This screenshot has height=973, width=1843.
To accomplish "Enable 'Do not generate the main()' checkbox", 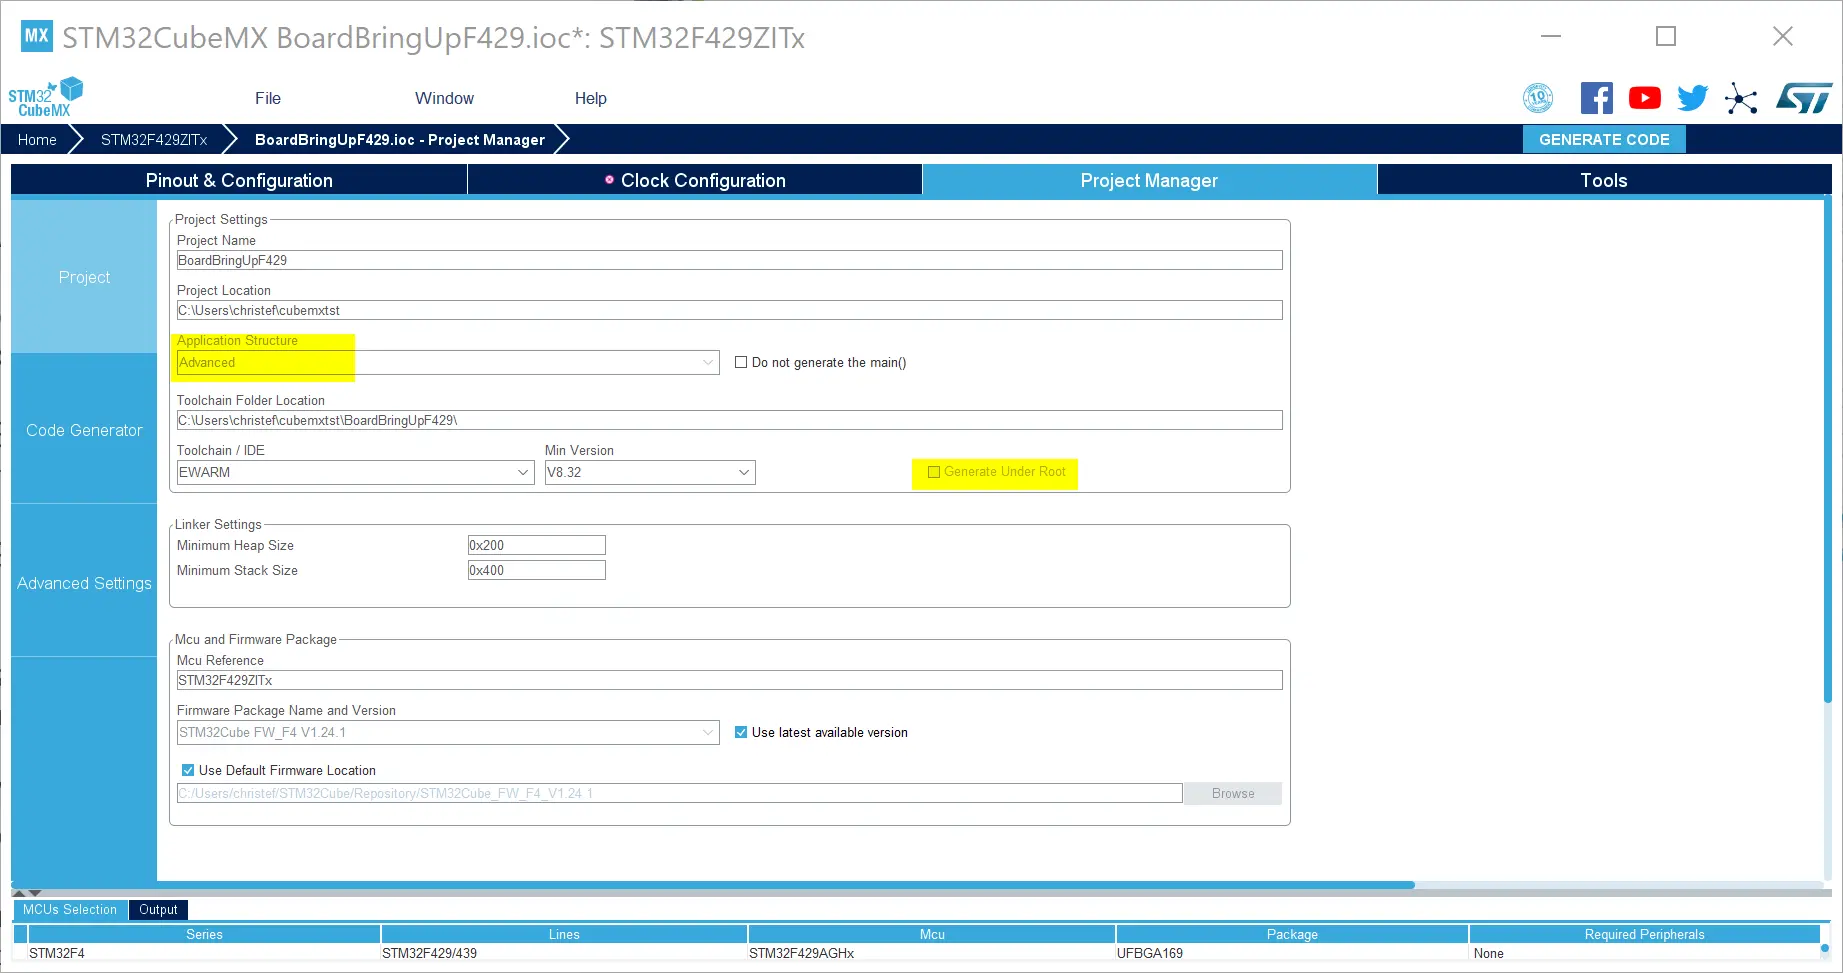I will point(741,363).
